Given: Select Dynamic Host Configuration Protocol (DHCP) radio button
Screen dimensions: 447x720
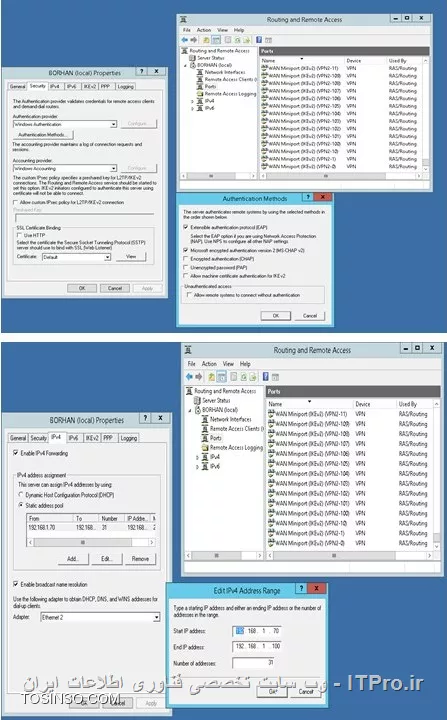Looking at the screenshot, I should click(21, 495).
